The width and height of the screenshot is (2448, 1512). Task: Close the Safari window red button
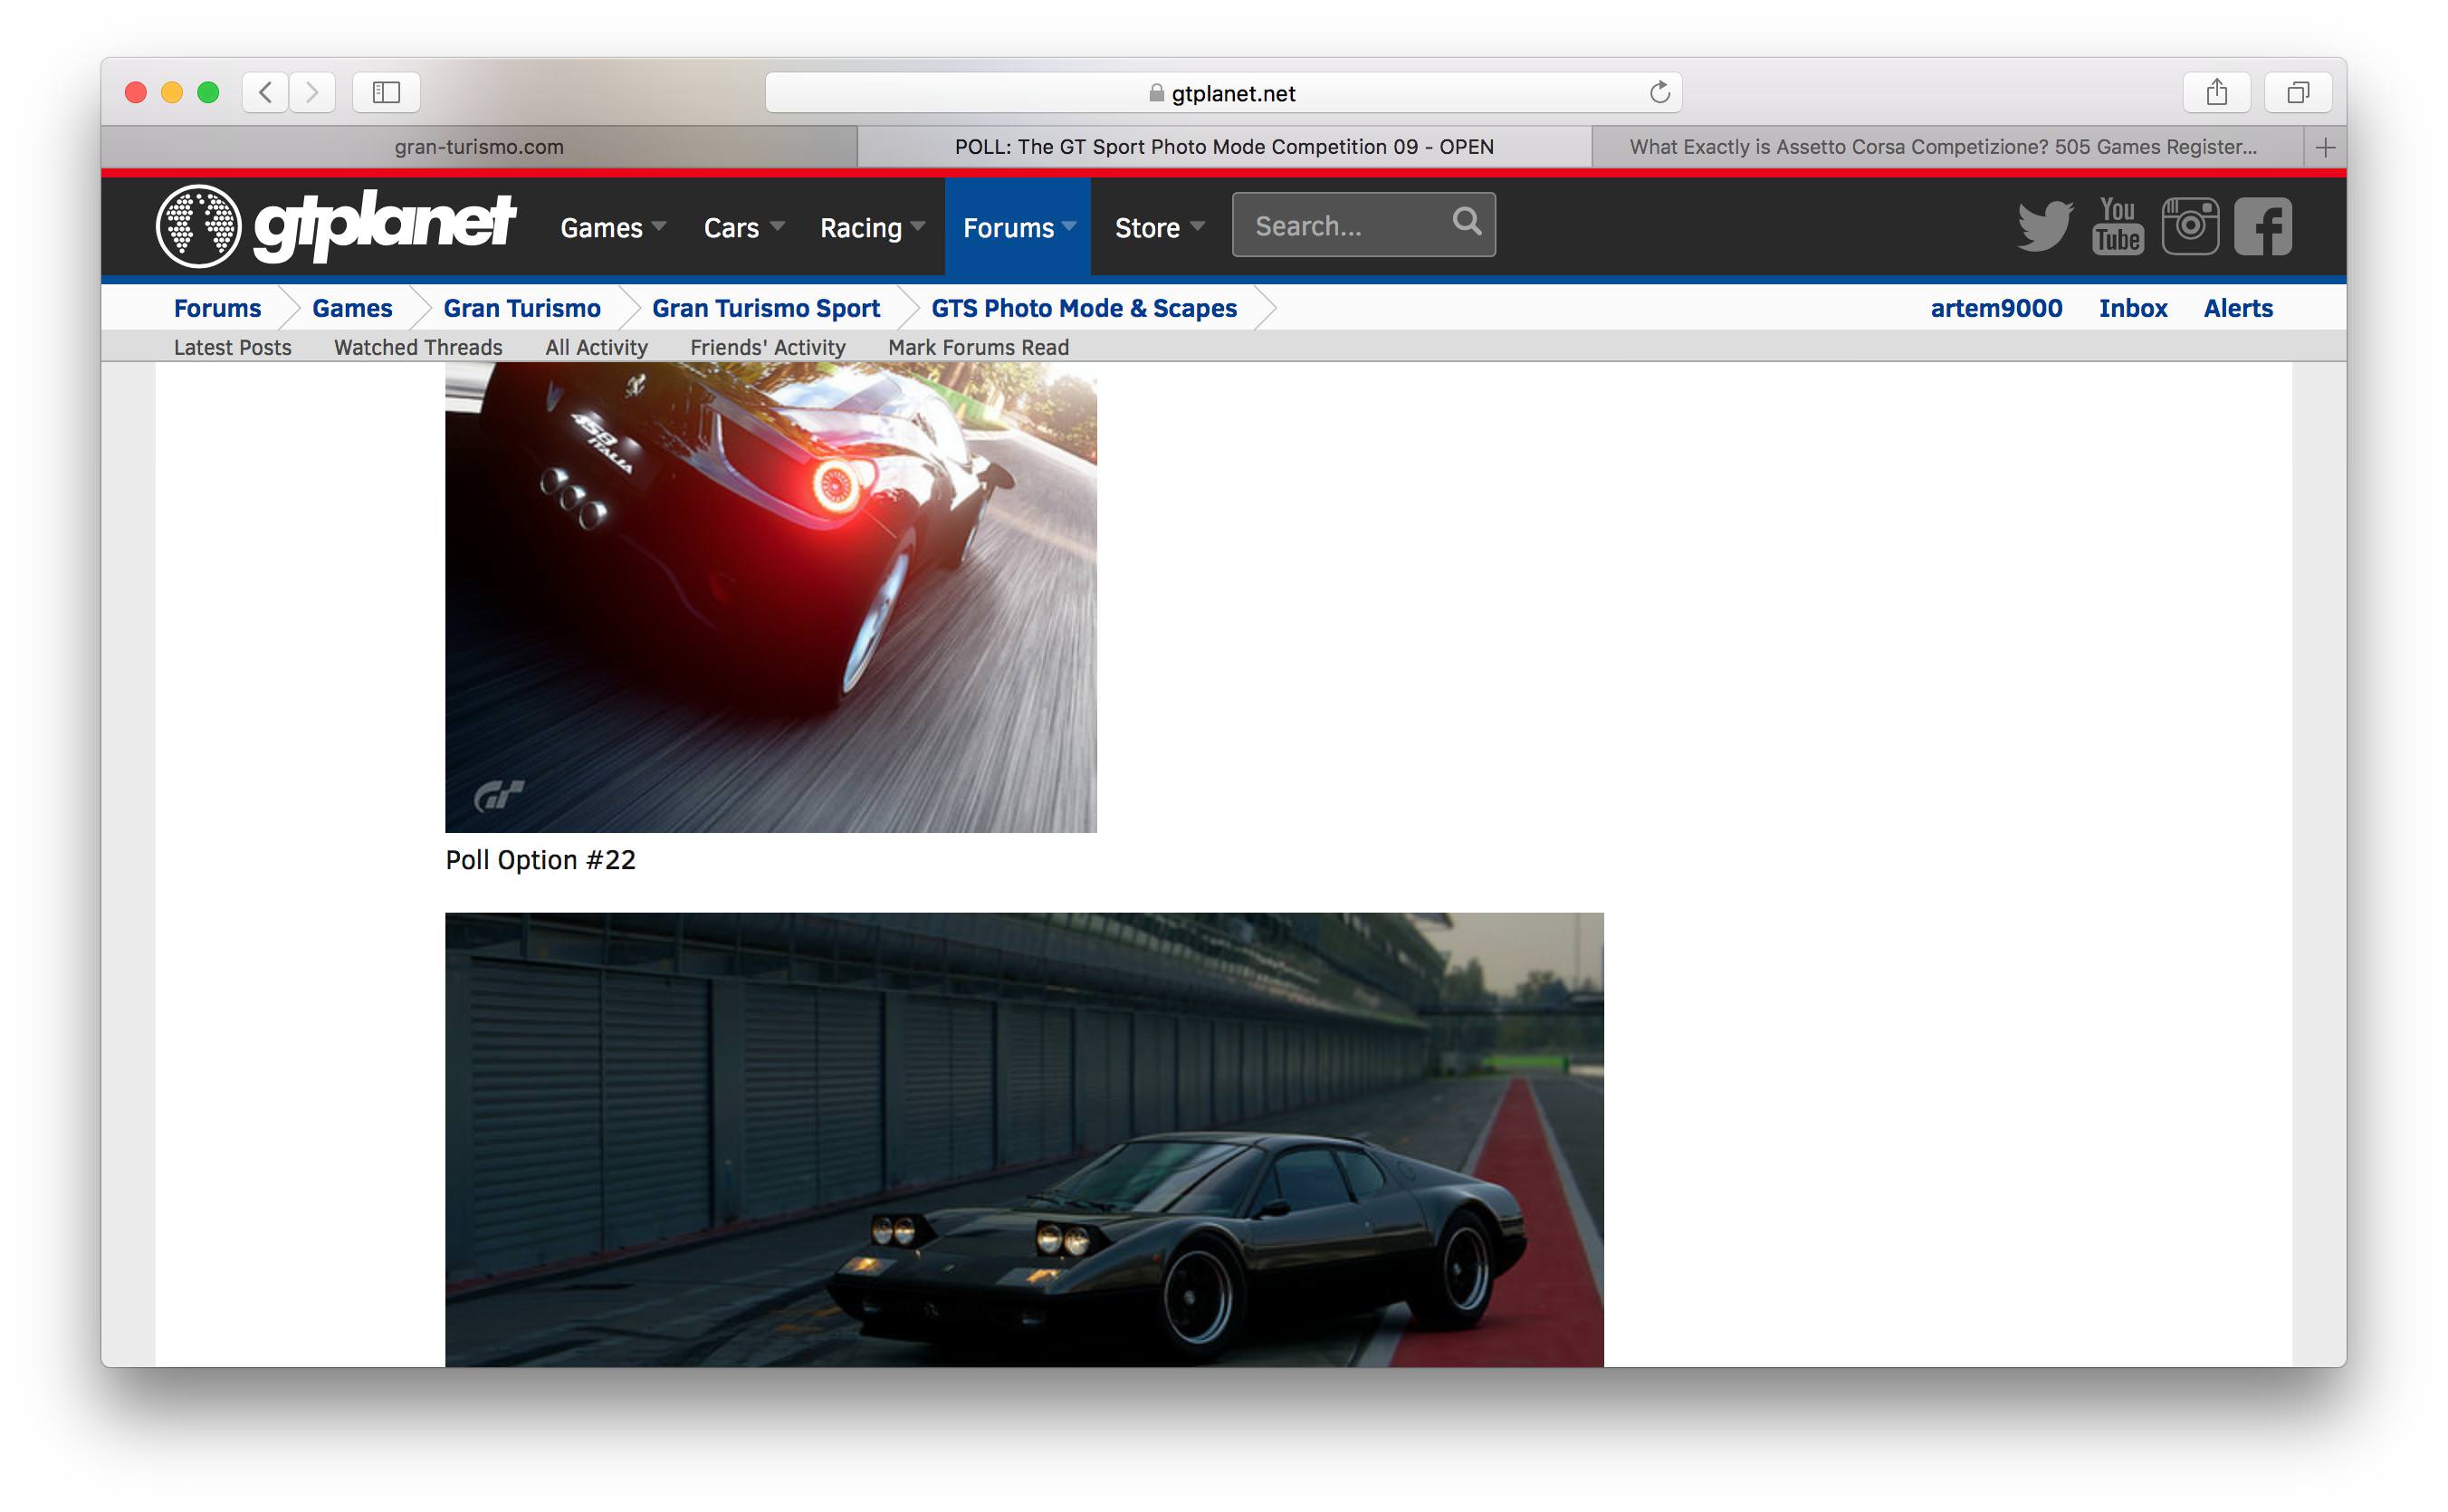coord(136,92)
